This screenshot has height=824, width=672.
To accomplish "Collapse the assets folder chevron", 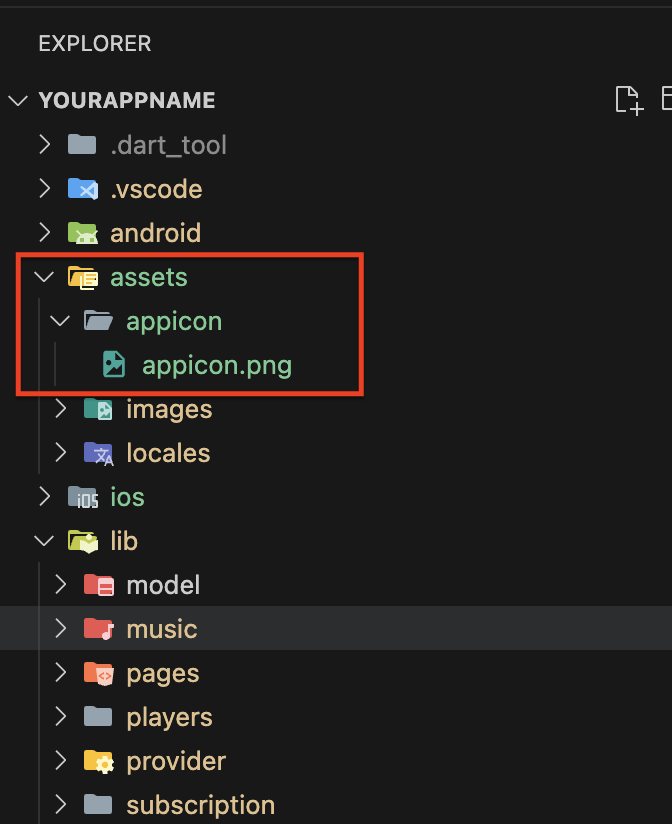I will coord(44,277).
